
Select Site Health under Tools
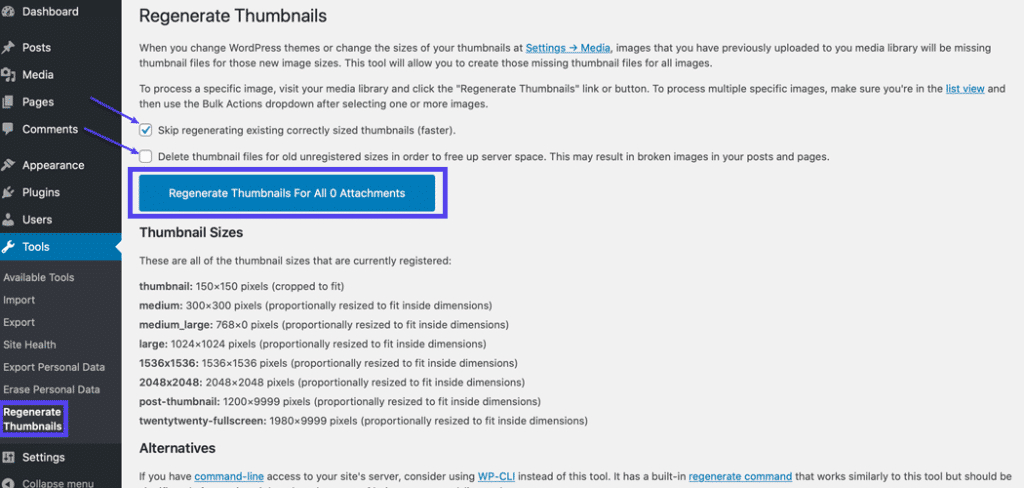click(x=30, y=344)
